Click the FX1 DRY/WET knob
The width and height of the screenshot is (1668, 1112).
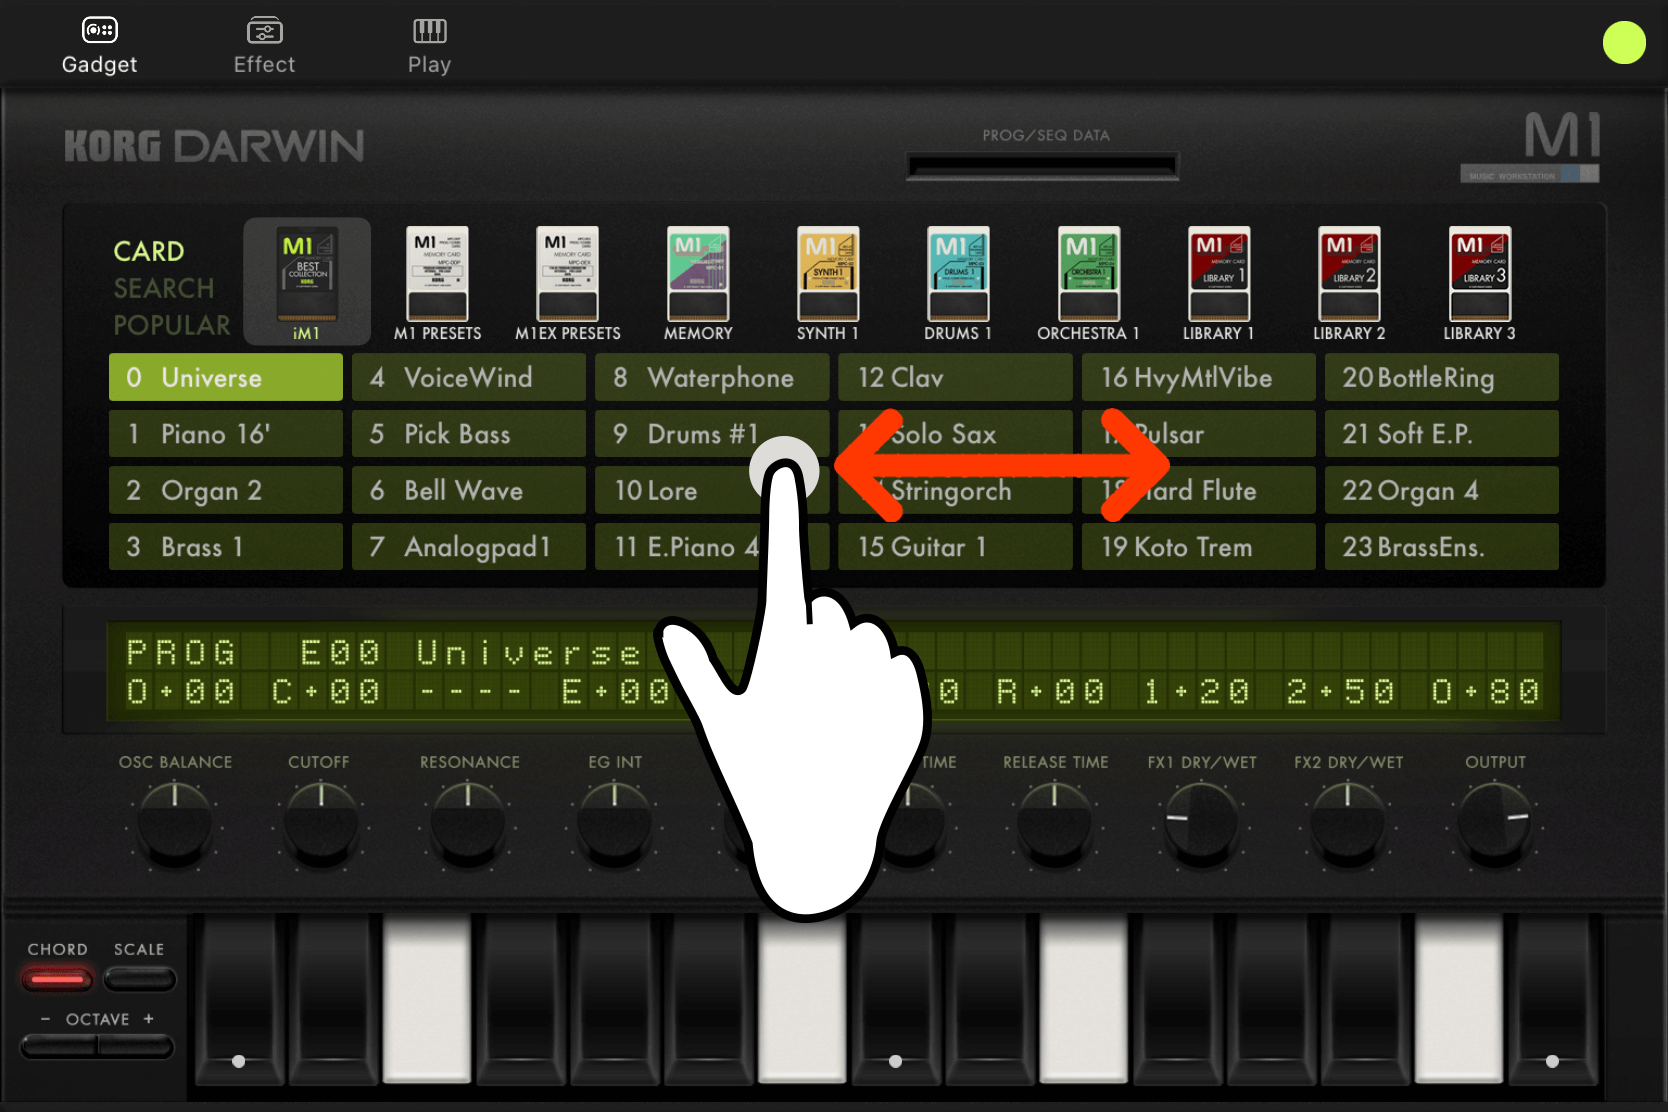(1201, 824)
